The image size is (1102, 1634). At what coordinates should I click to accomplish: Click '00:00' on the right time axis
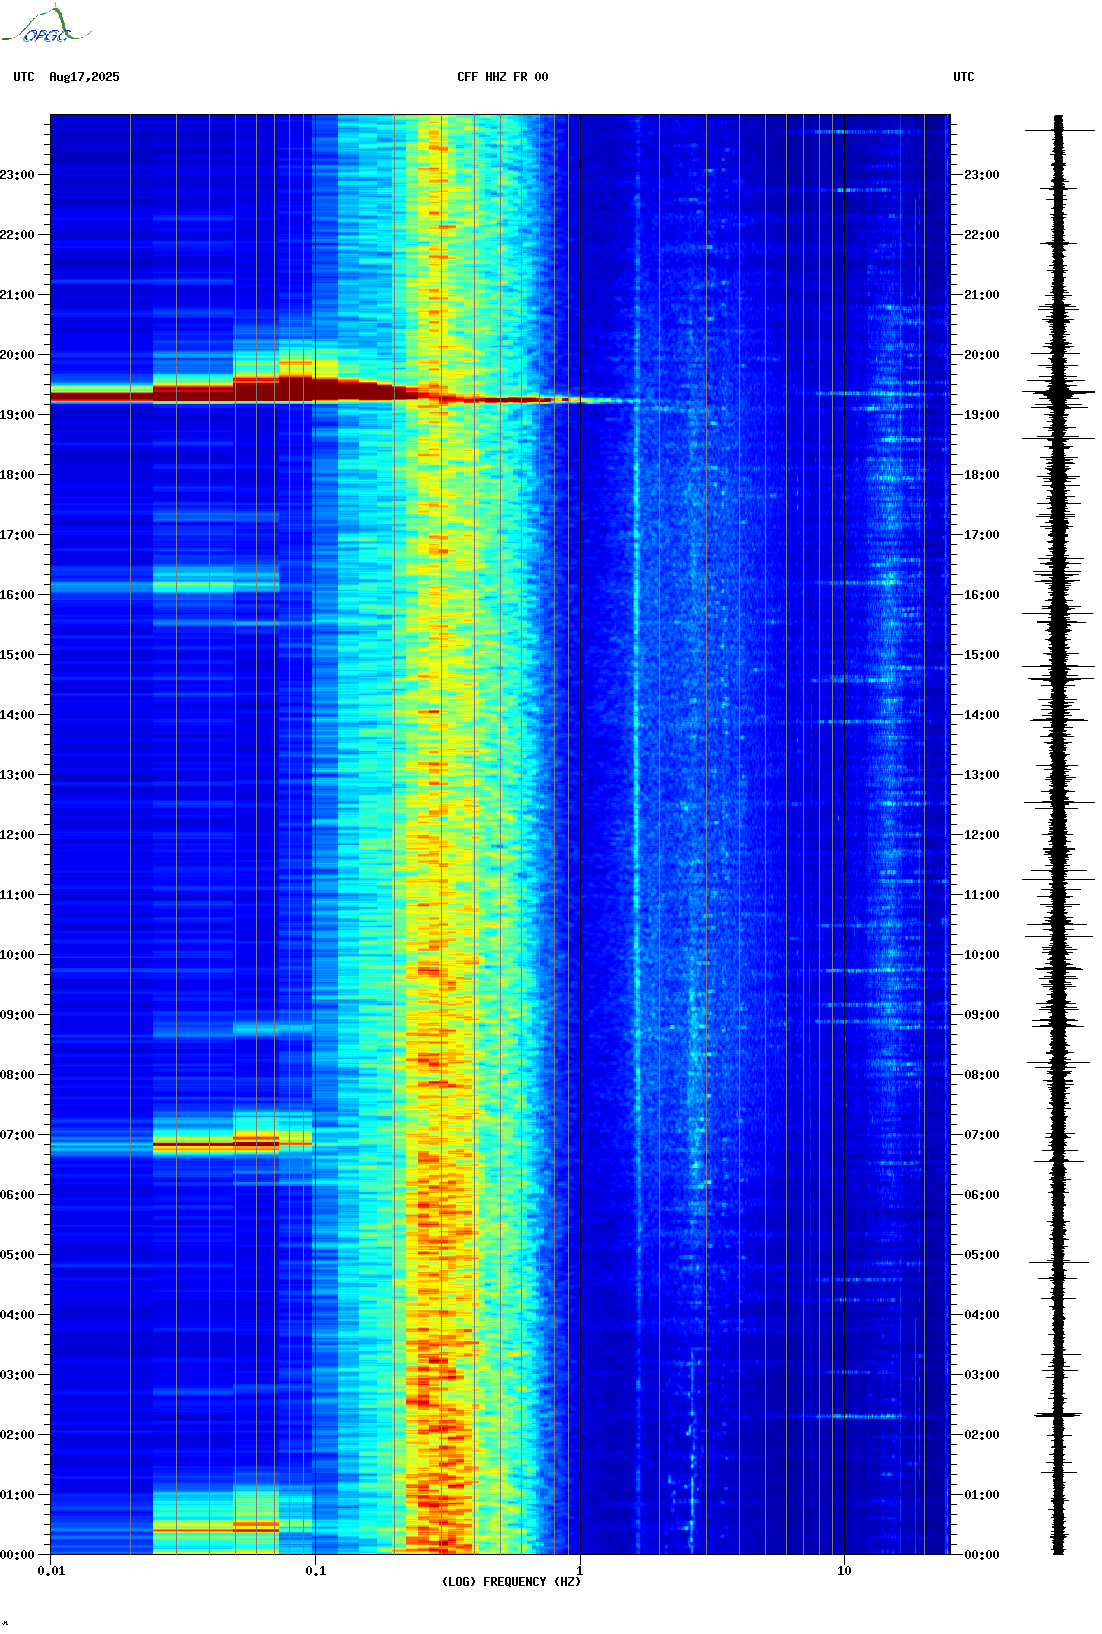point(982,1555)
